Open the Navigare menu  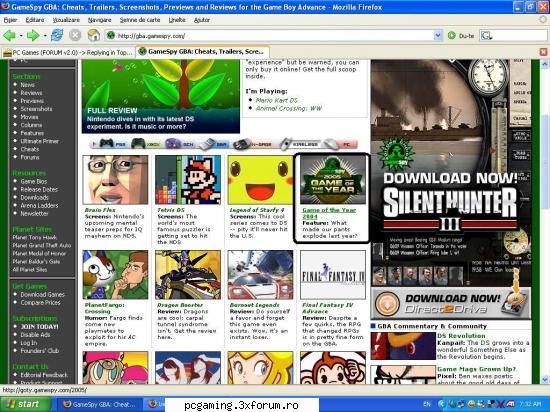(100, 20)
